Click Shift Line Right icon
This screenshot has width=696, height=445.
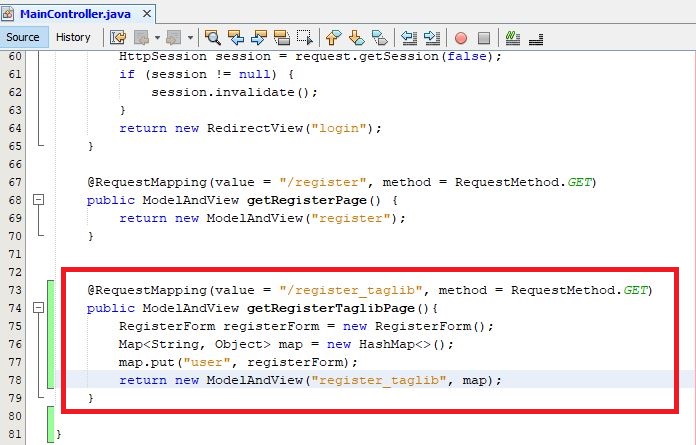432,38
